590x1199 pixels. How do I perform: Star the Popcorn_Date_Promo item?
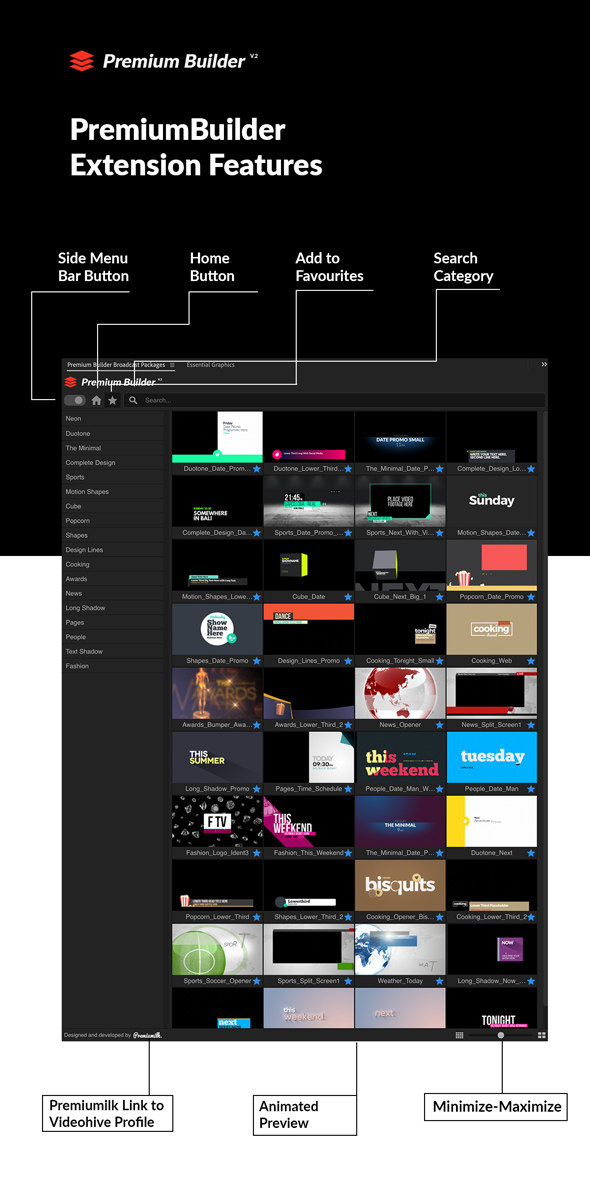(531, 596)
